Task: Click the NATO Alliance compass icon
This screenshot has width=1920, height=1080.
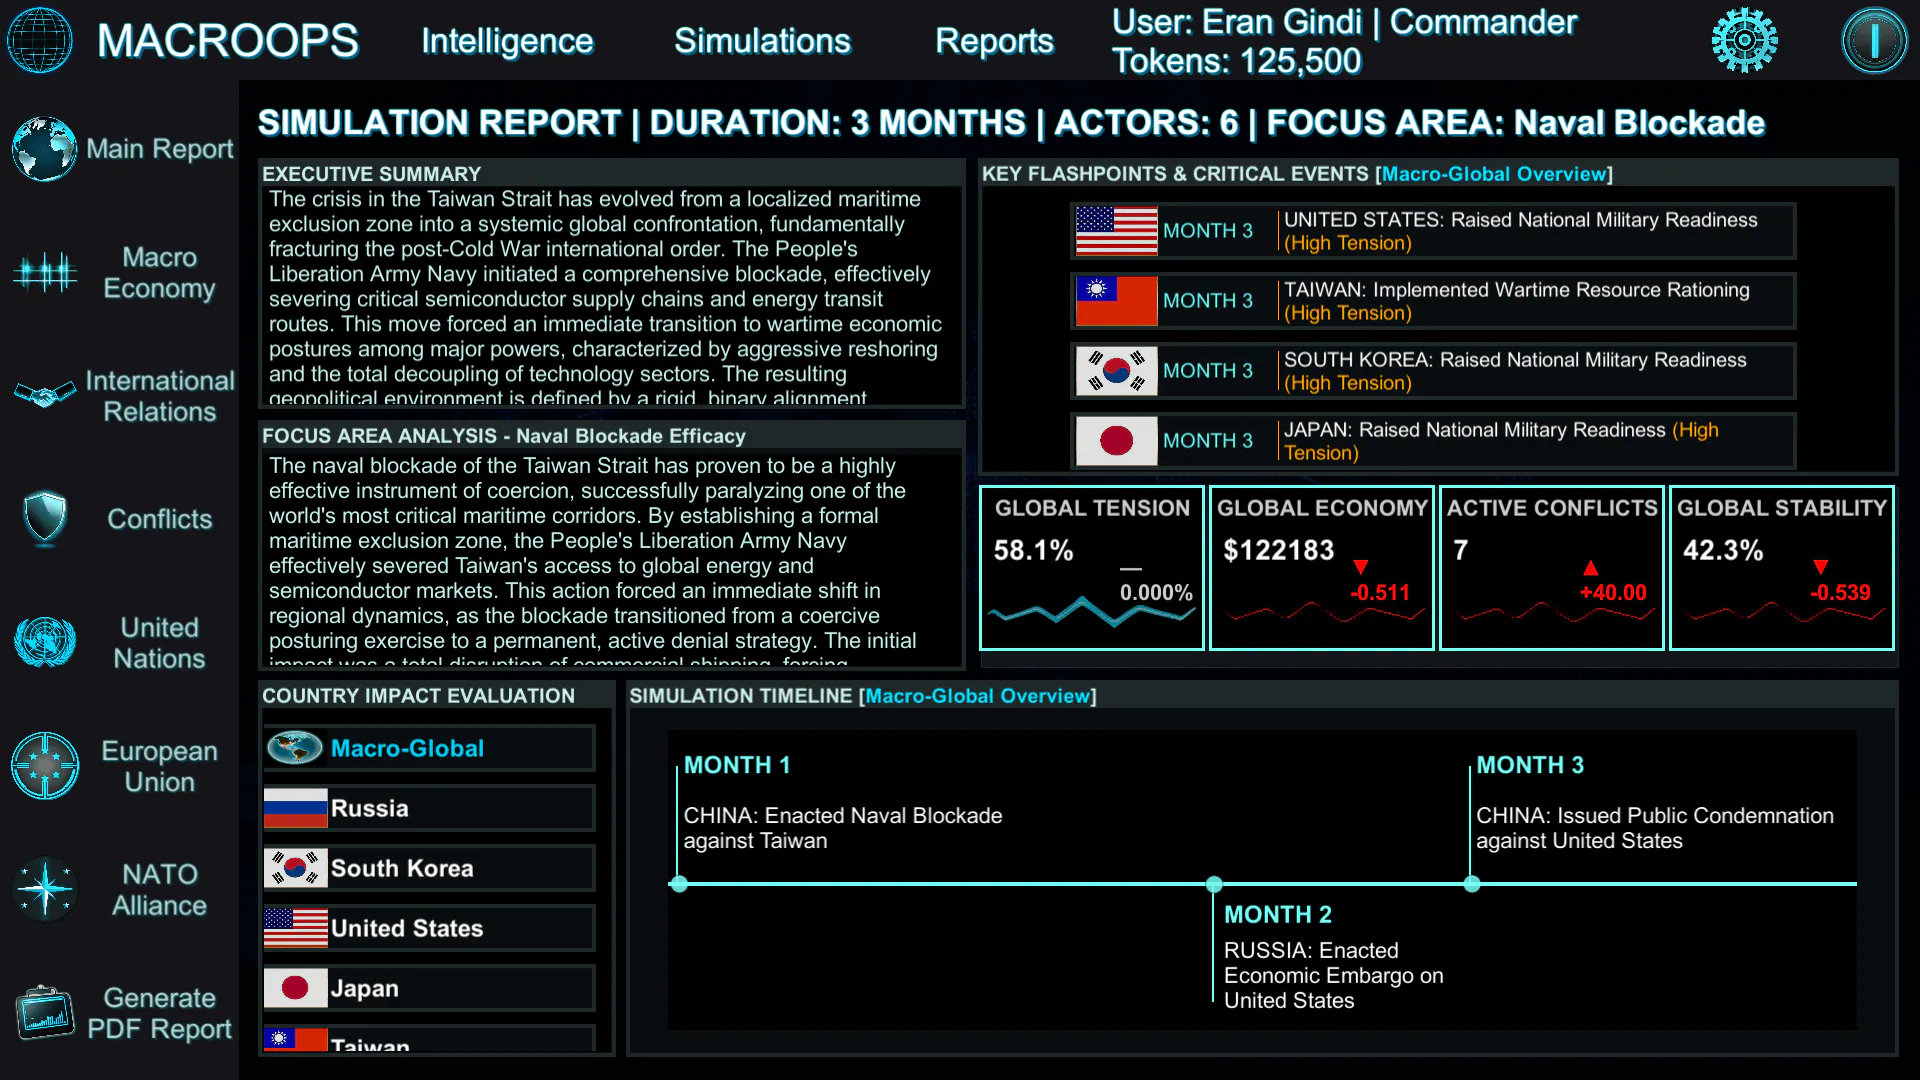Action: tap(45, 889)
